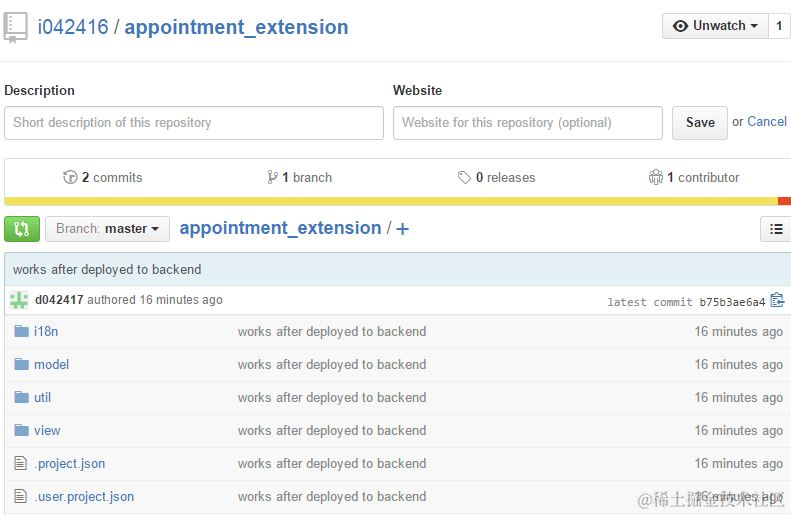Open commit message in model row
This screenshot has width=791, height=515.
point(332,364)
